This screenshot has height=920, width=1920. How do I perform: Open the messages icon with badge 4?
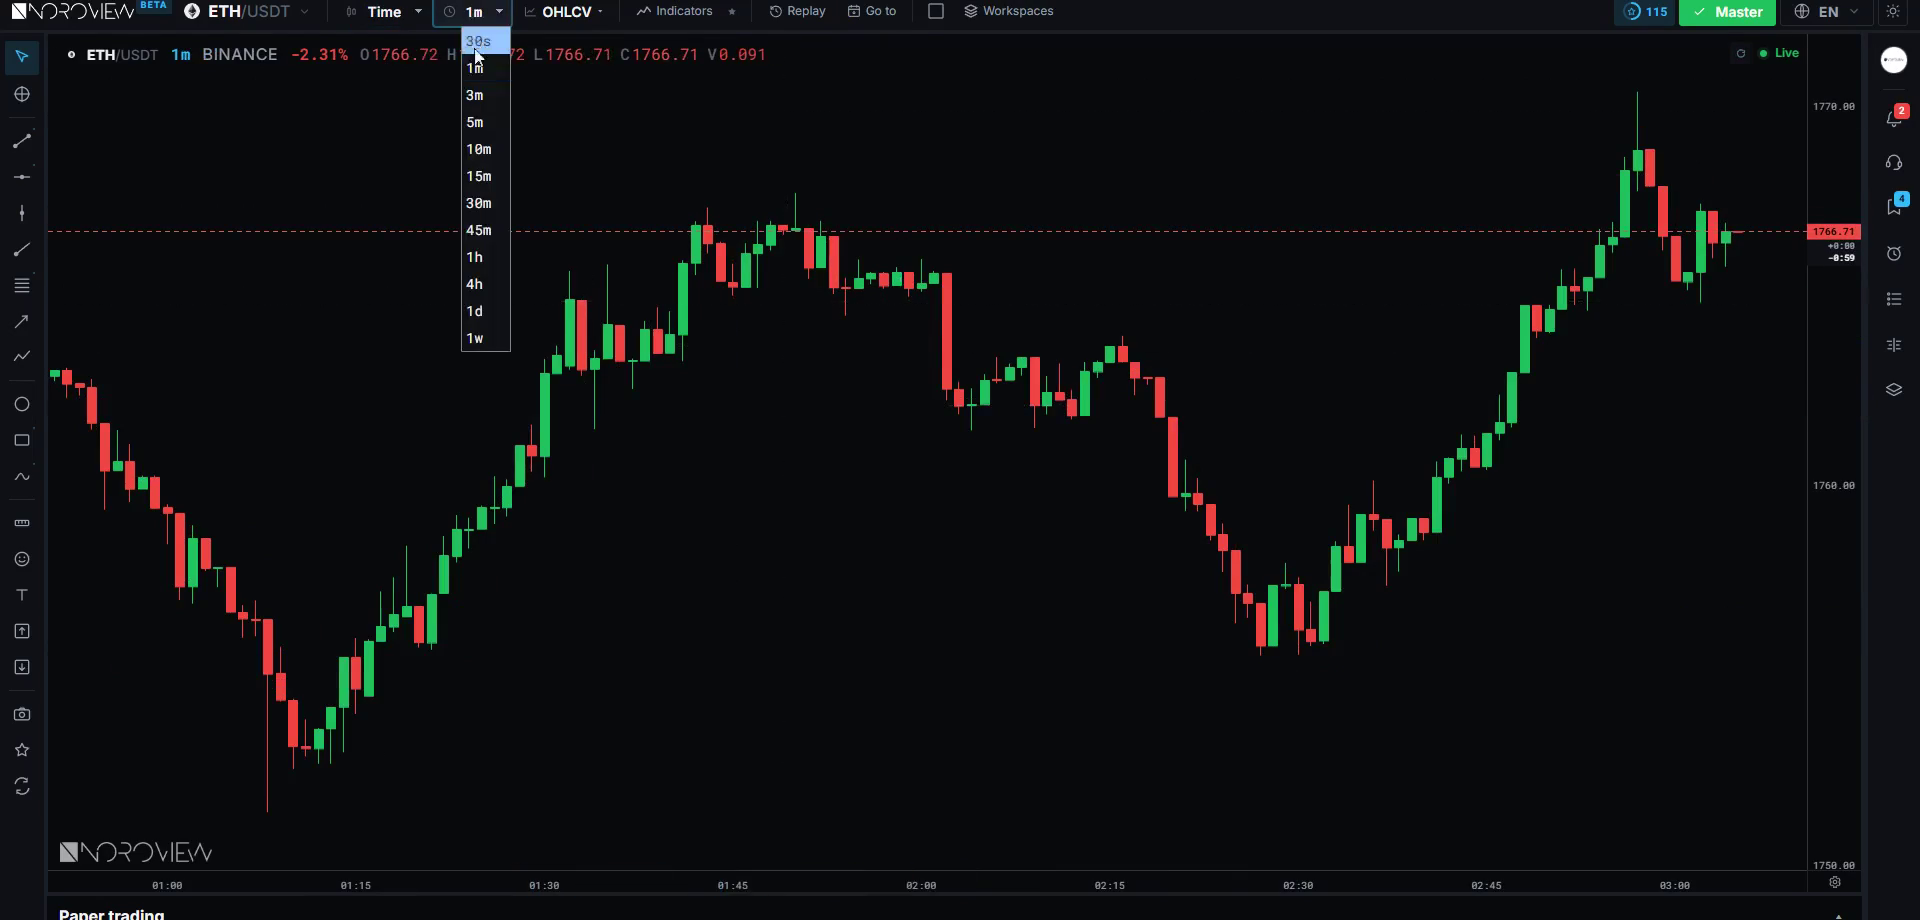pos(1894,206)
